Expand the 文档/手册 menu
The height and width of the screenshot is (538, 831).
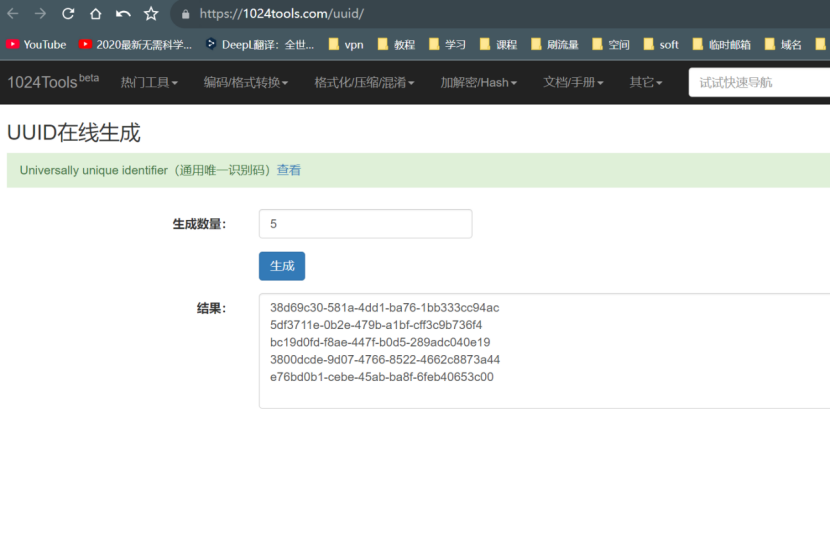573,82
